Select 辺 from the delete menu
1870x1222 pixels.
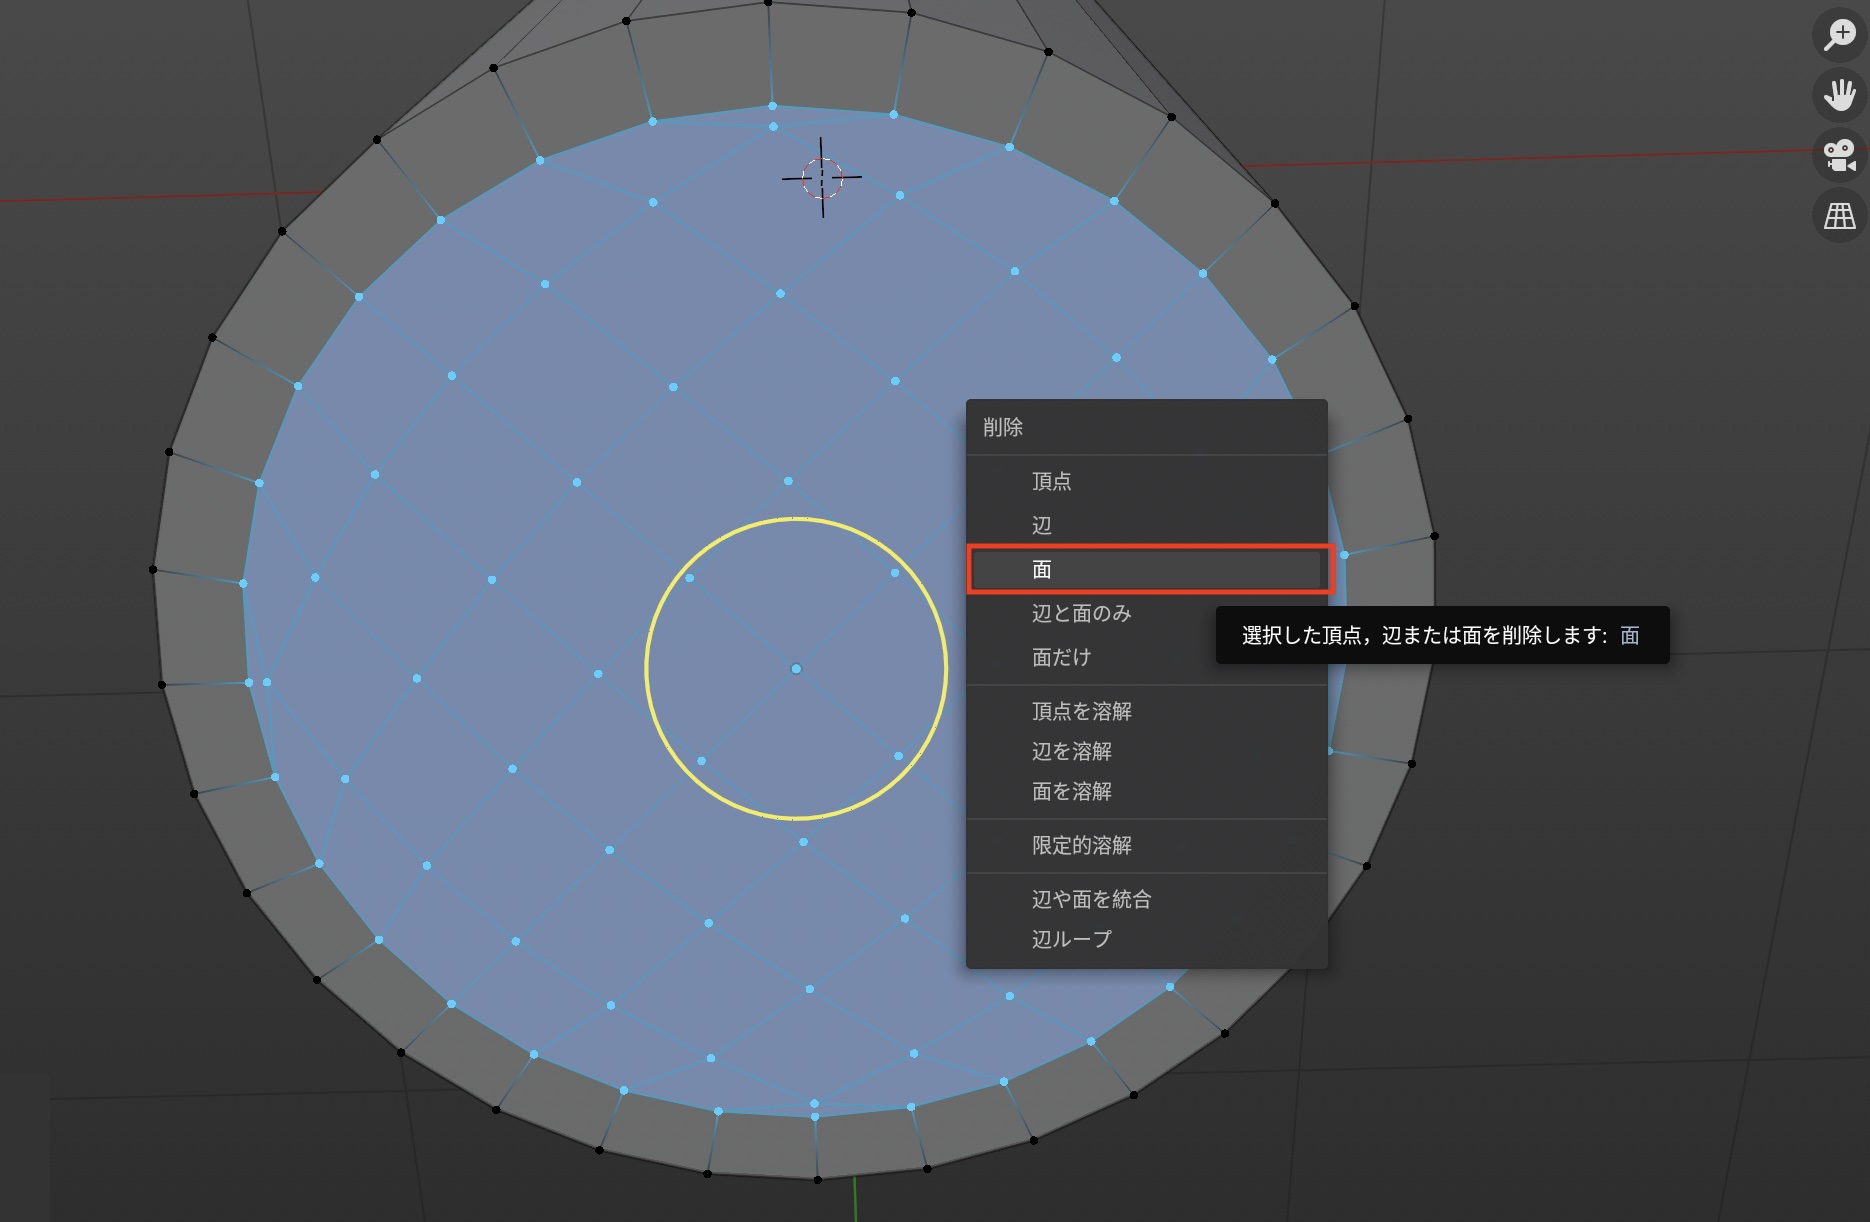pyautogui.click(x=1042, y=525)
